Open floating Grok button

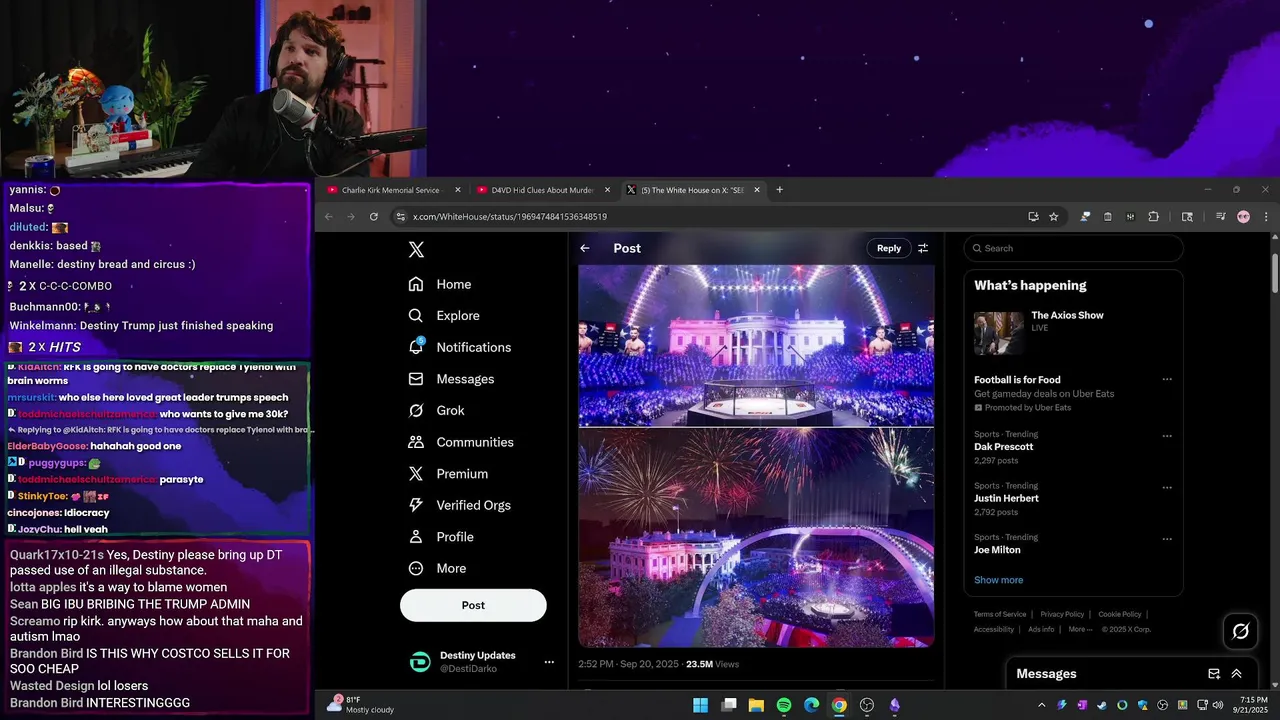(1240, 631)
